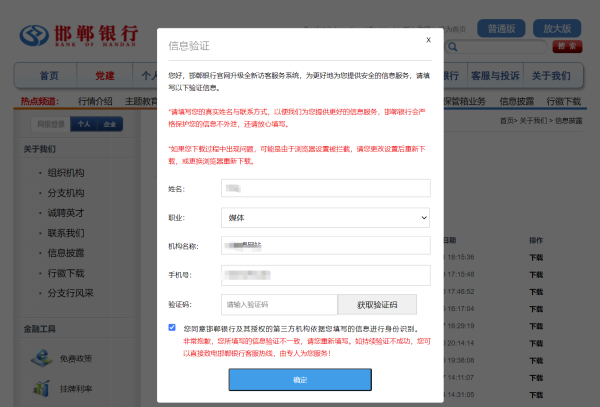Viewport: 600px width, 407px height.
Task: Click 下载 in the 20:14:14 row
Action: tap(536, 343)
